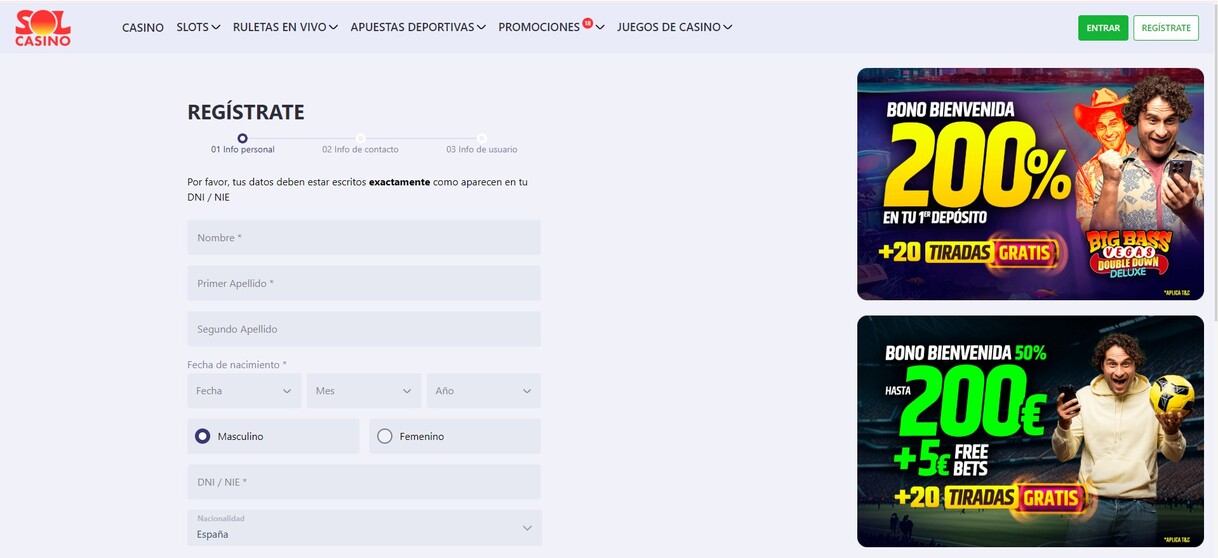Open the Fecha day dropdown

pyautogui.click(x=244, y=391)
